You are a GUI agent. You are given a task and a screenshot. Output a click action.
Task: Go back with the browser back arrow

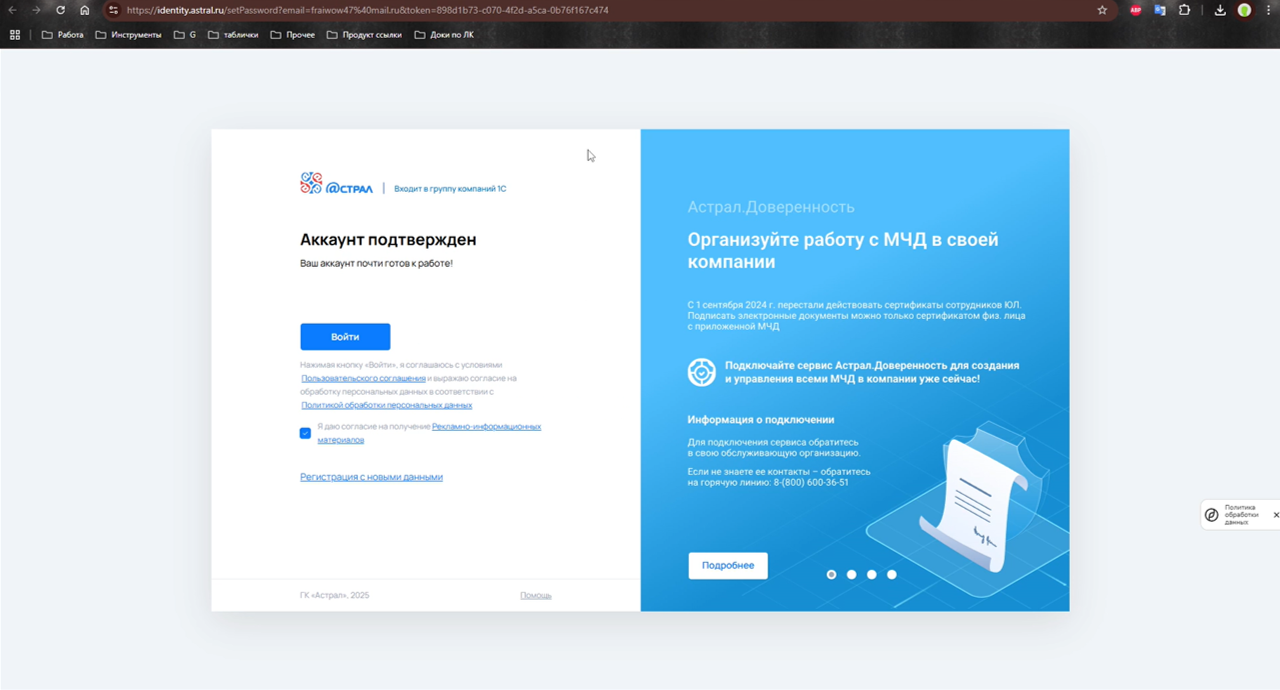coord(12,10)
